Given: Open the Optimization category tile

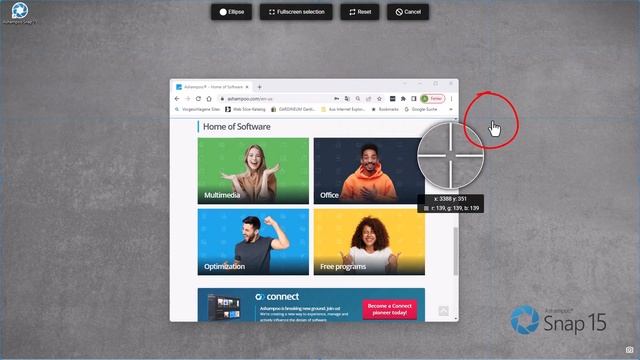Looking at the screenshot, I should coord(253,242).
